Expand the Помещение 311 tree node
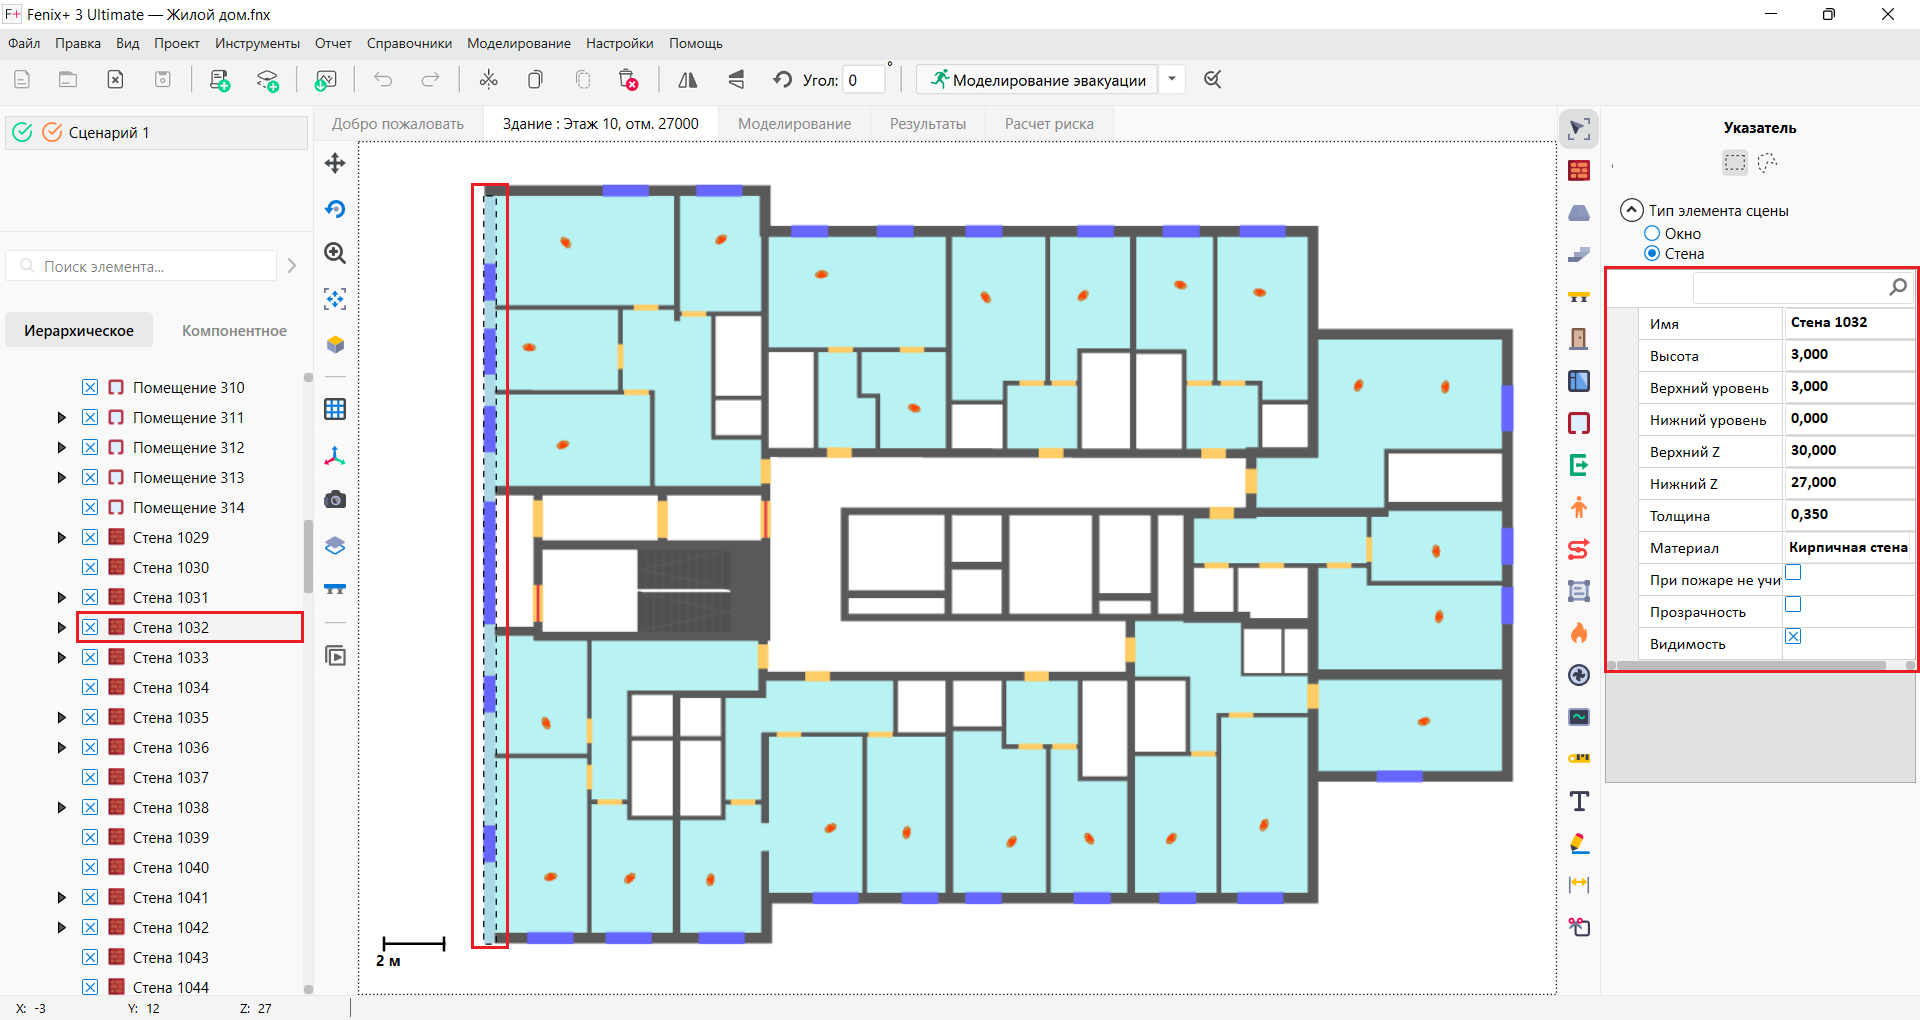The image size is (1920, 1020). pyautogui.click(x=62, y=417)
